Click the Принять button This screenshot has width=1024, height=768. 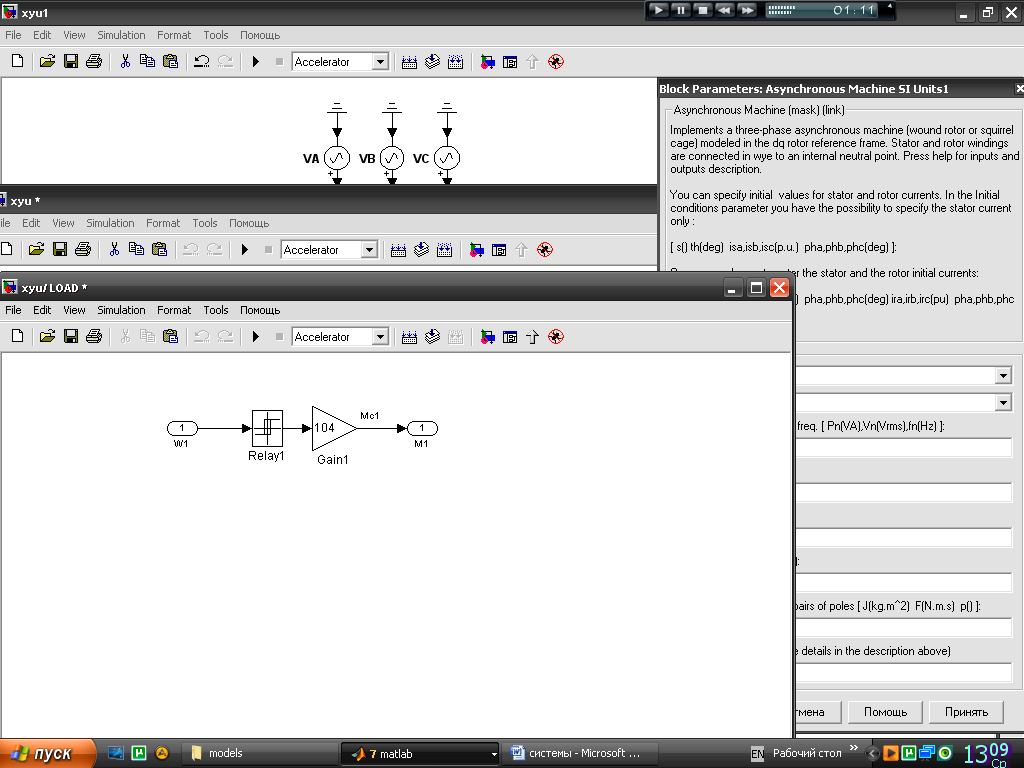tap(966, 712)
